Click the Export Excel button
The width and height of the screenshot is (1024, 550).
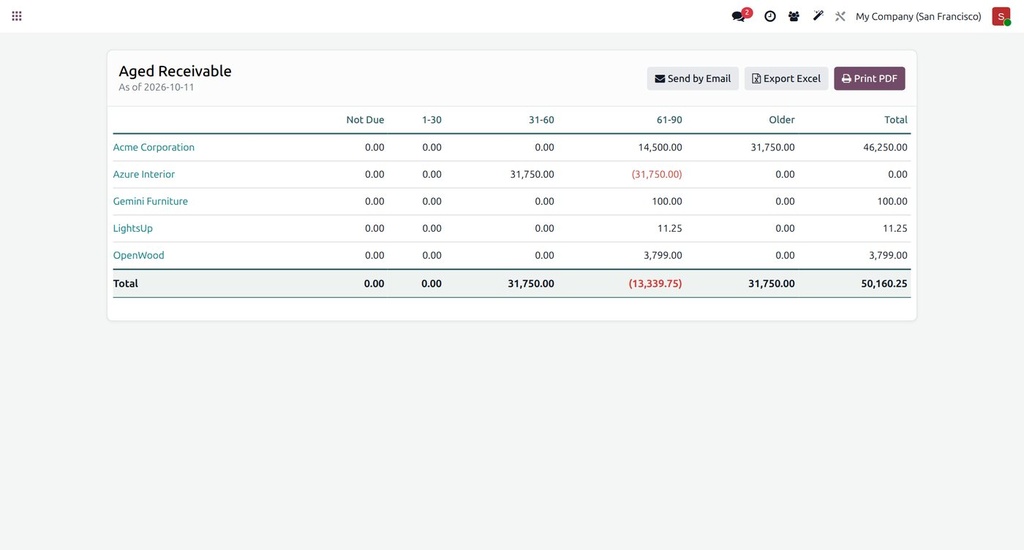786,78
